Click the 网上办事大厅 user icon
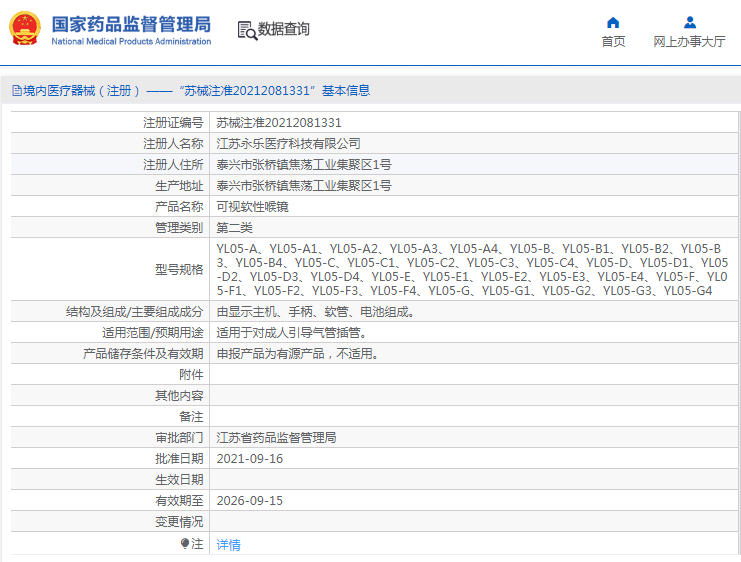The image size is (741, 562). click(x=689, y=22)
